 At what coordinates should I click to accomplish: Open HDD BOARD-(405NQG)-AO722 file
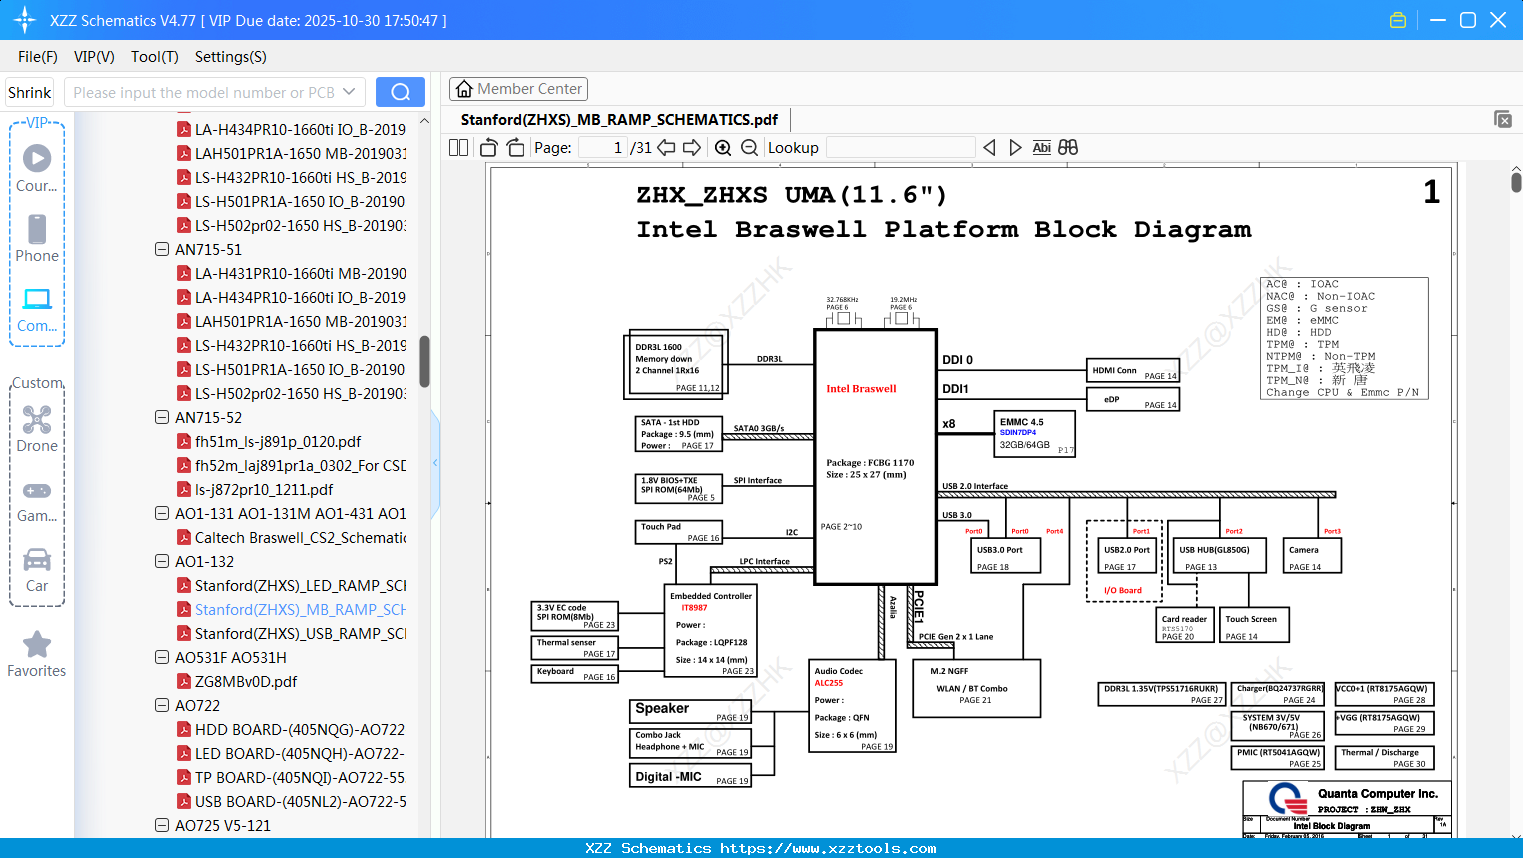[x=300, y=729]
